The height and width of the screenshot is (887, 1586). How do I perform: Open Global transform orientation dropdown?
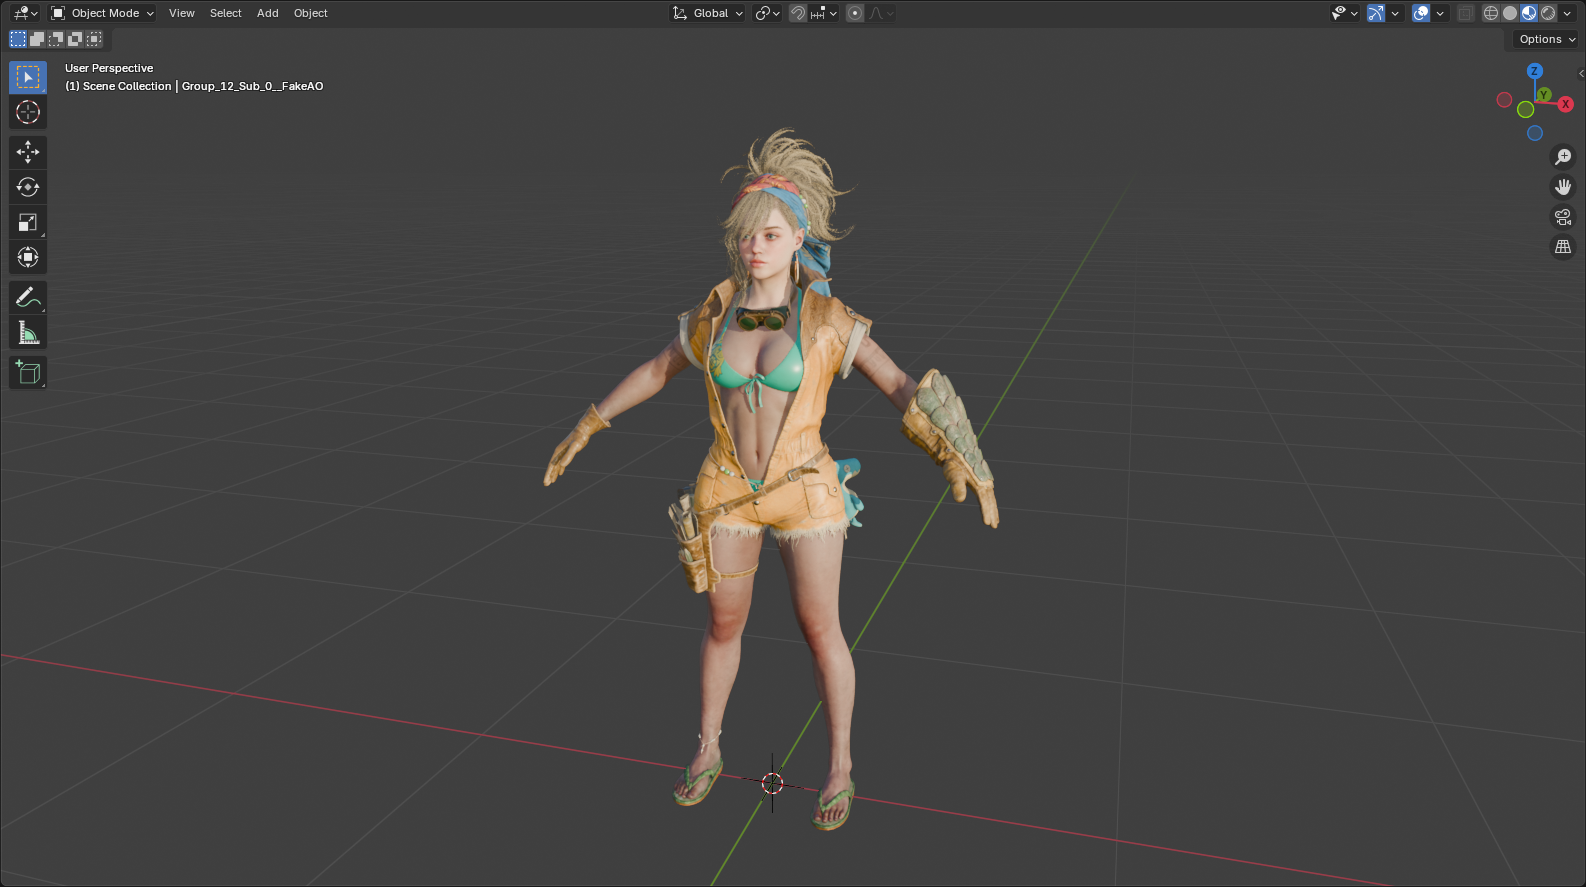pos(708,13)
